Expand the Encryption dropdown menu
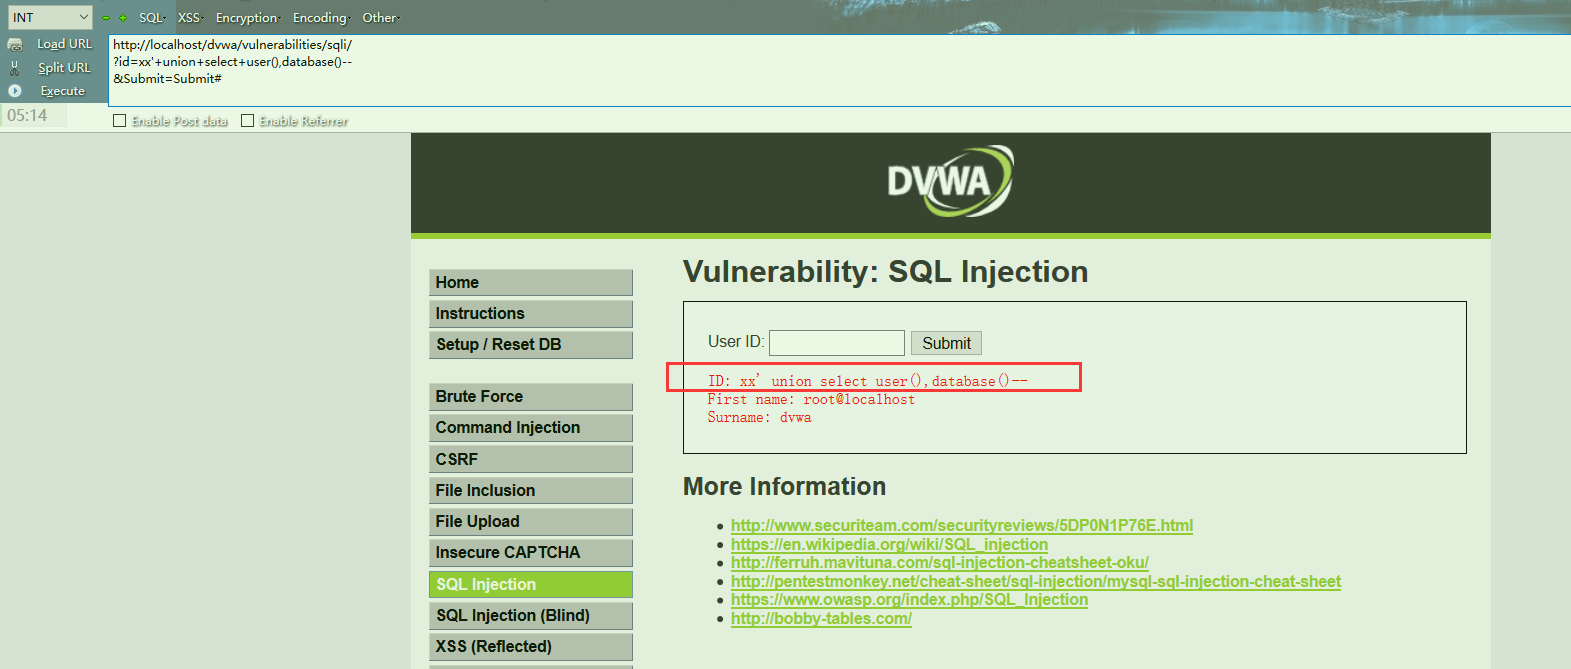Image resolution: width=1571 pixels, height=669 pixels. (x=247, y=18)
